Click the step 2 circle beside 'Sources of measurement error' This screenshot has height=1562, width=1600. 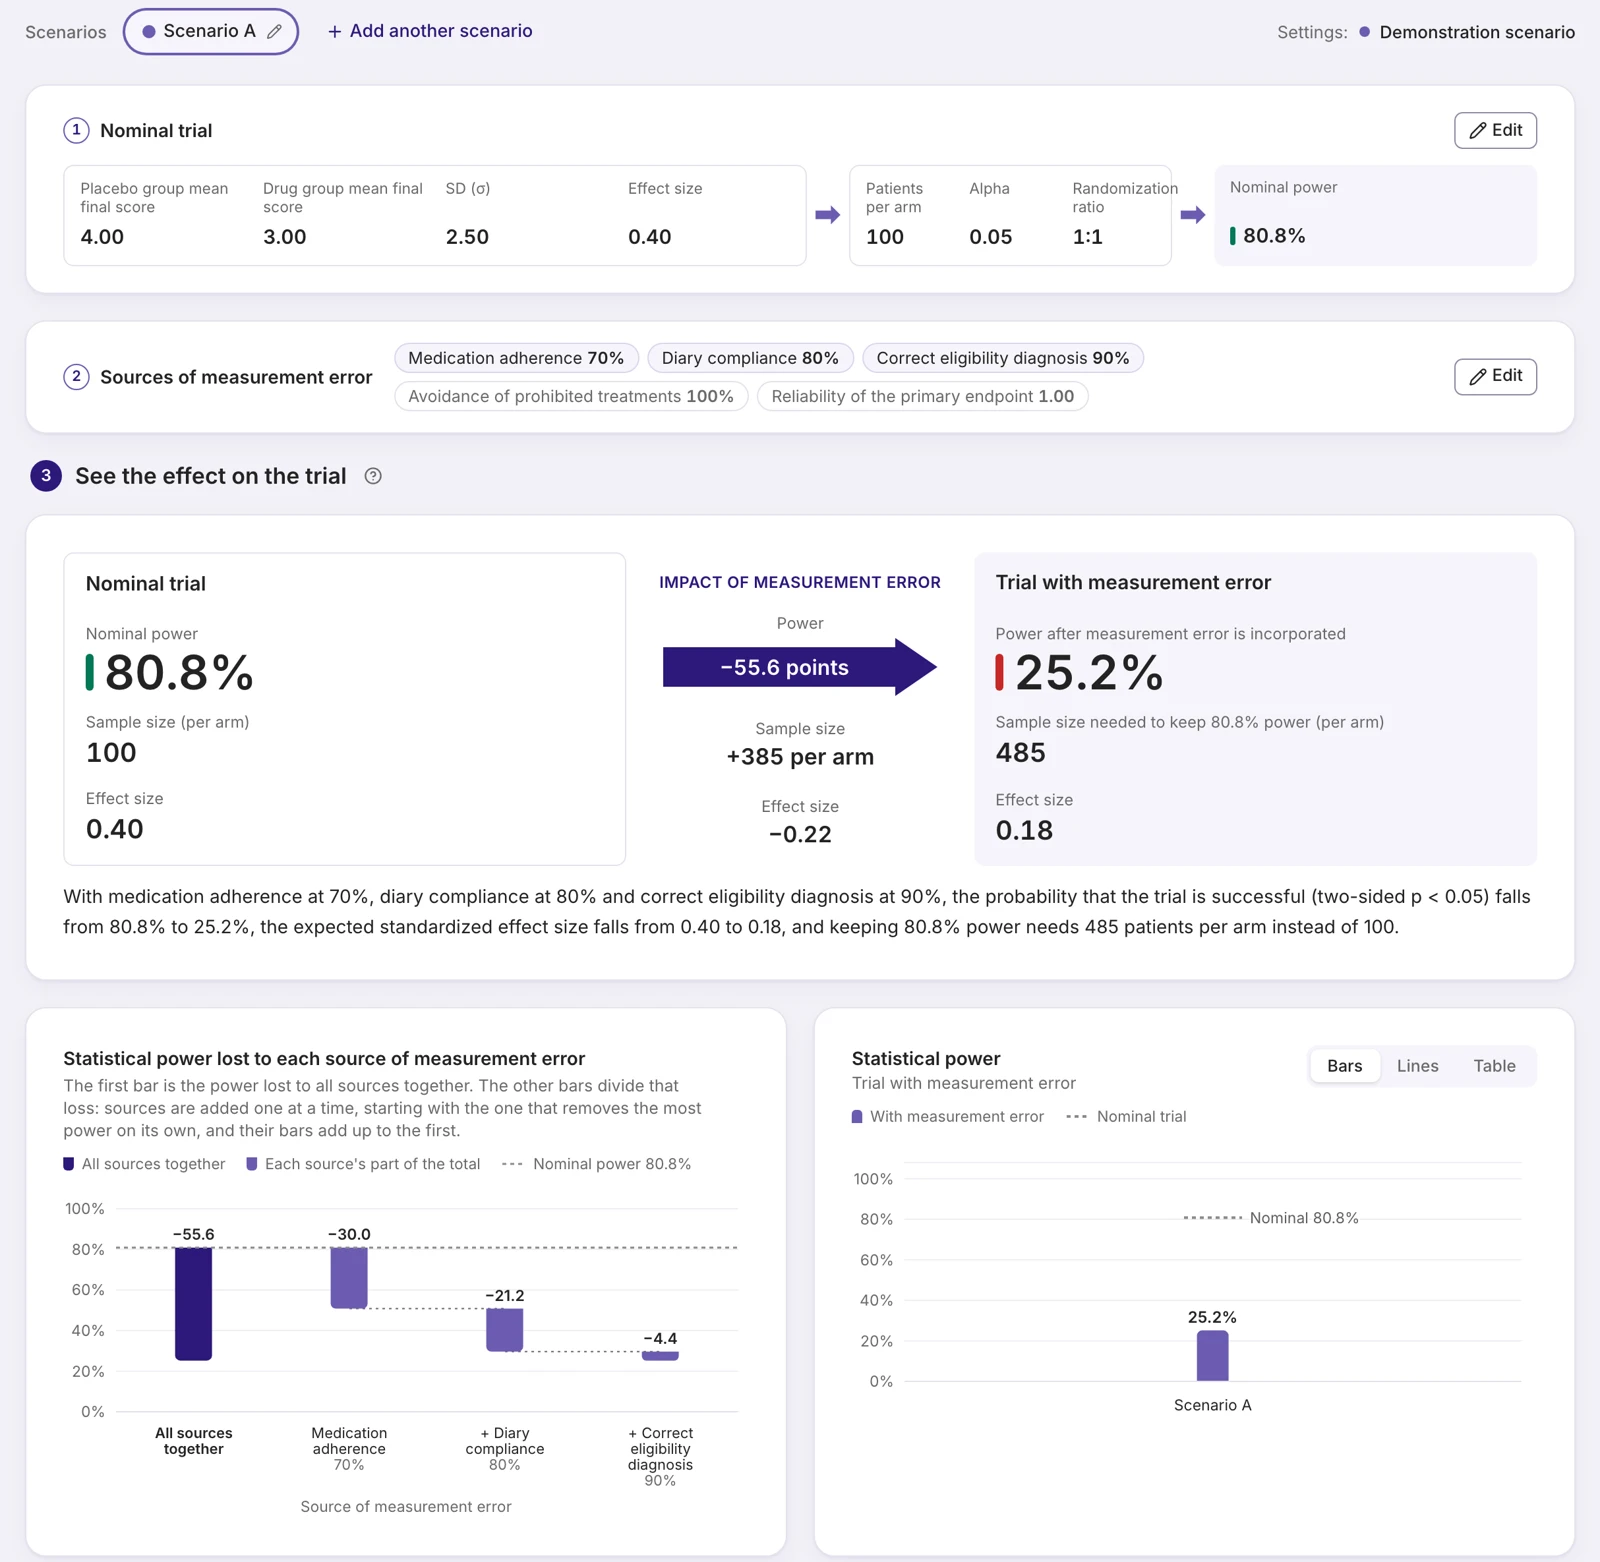[x=76, y=376]
